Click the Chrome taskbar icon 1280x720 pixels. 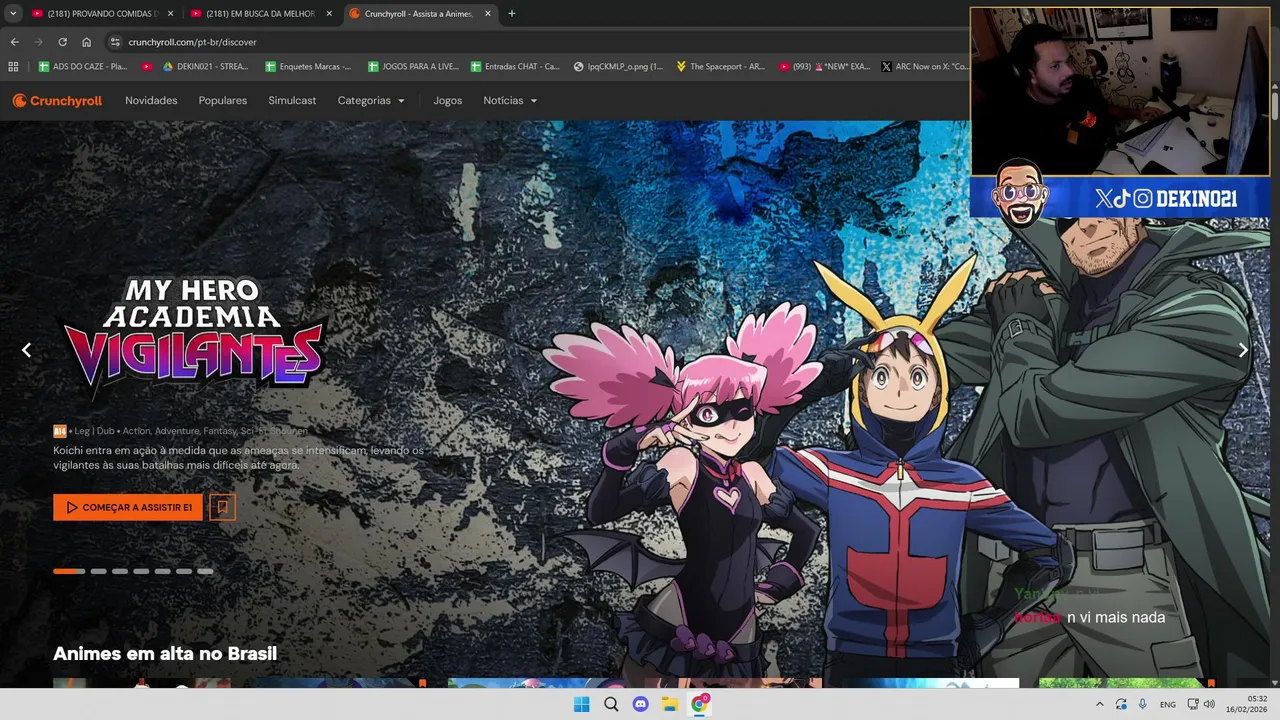point(700,704)
